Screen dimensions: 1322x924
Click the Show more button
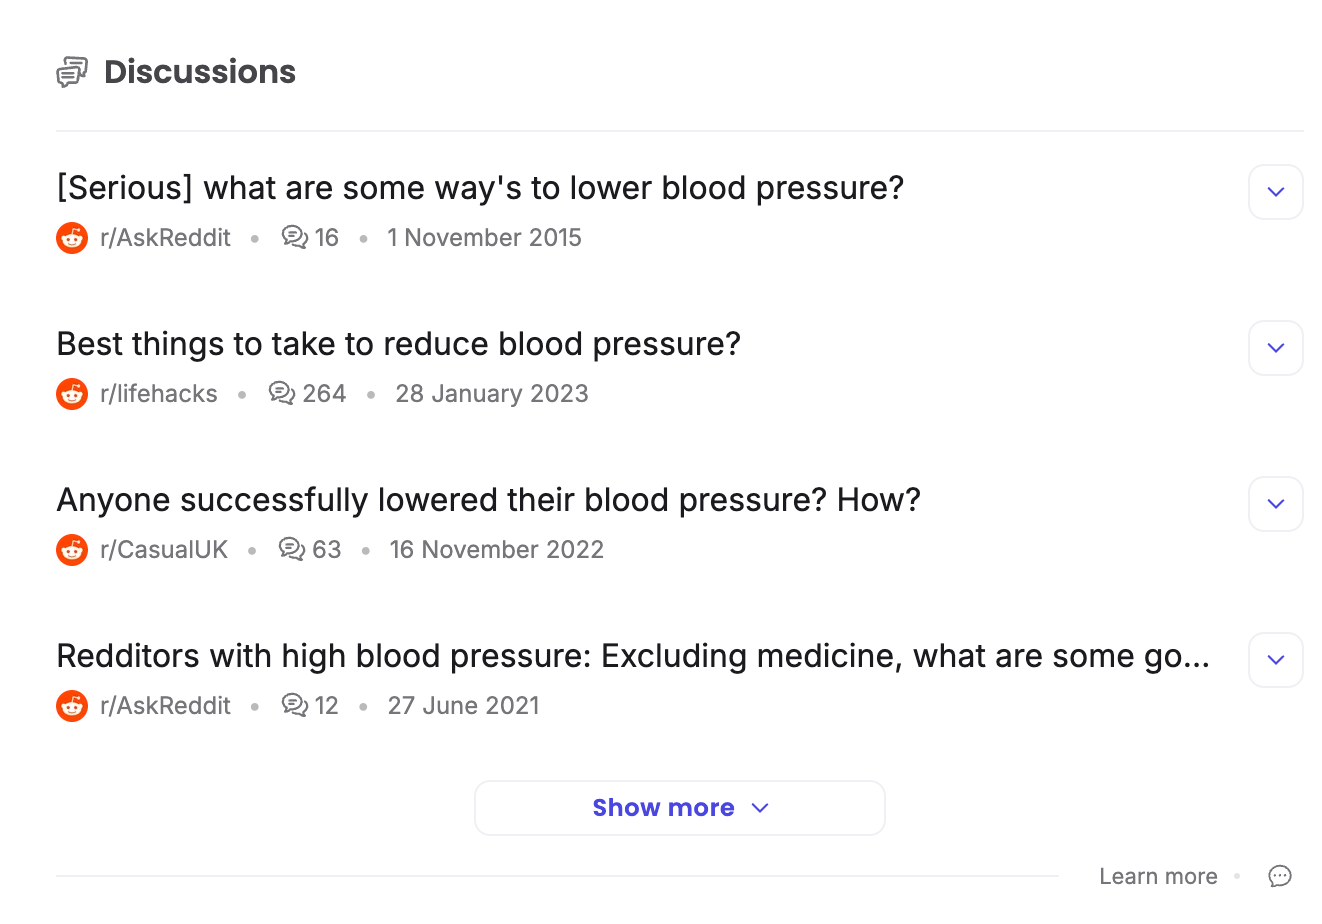point(679,807)
